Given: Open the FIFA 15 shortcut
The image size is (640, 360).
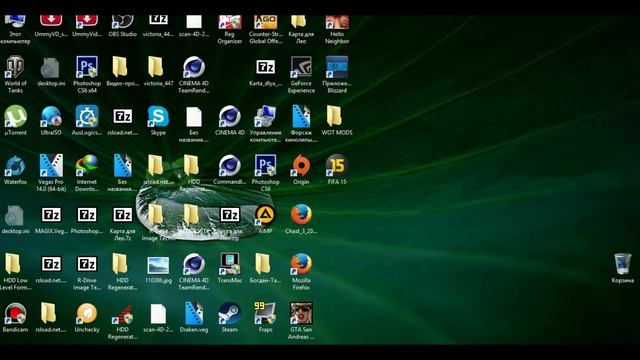Looking at the screenshot, I should (337, 166).
